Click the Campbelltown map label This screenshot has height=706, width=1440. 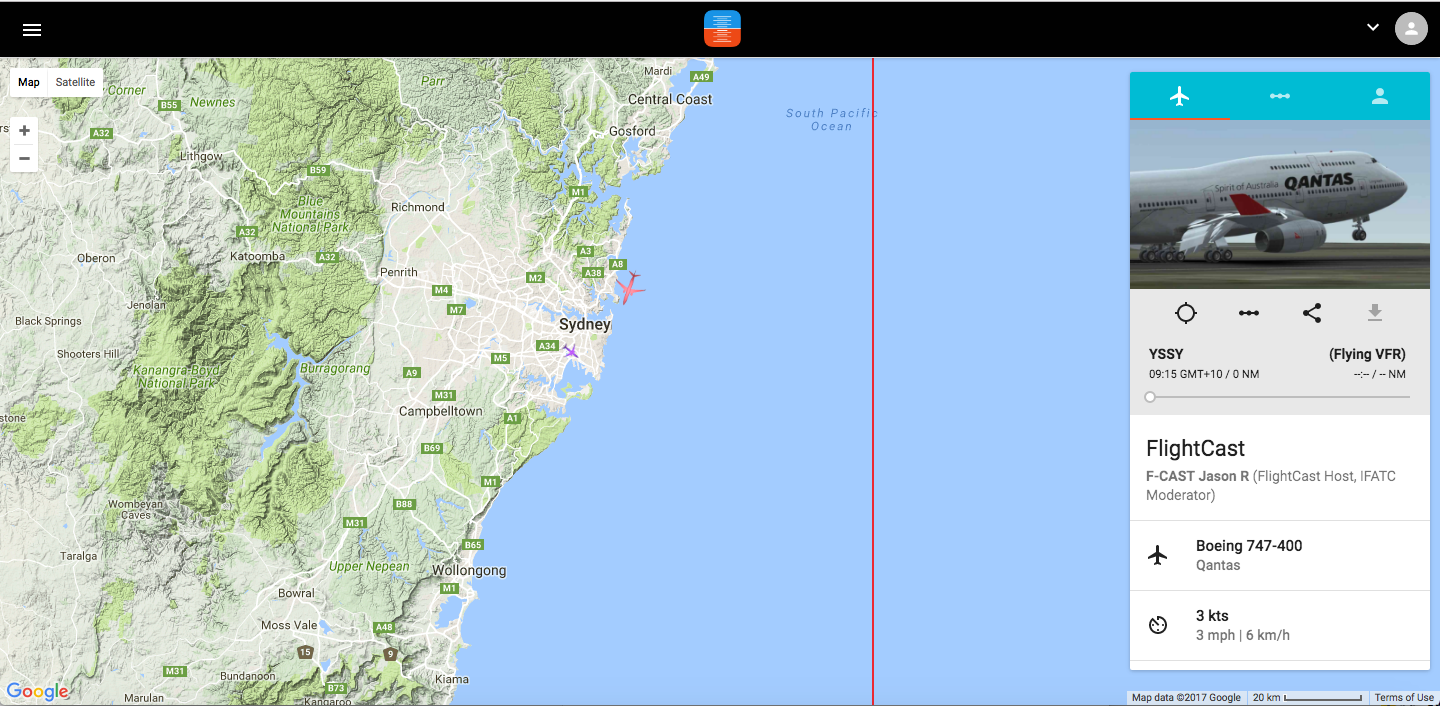point(441,411)
